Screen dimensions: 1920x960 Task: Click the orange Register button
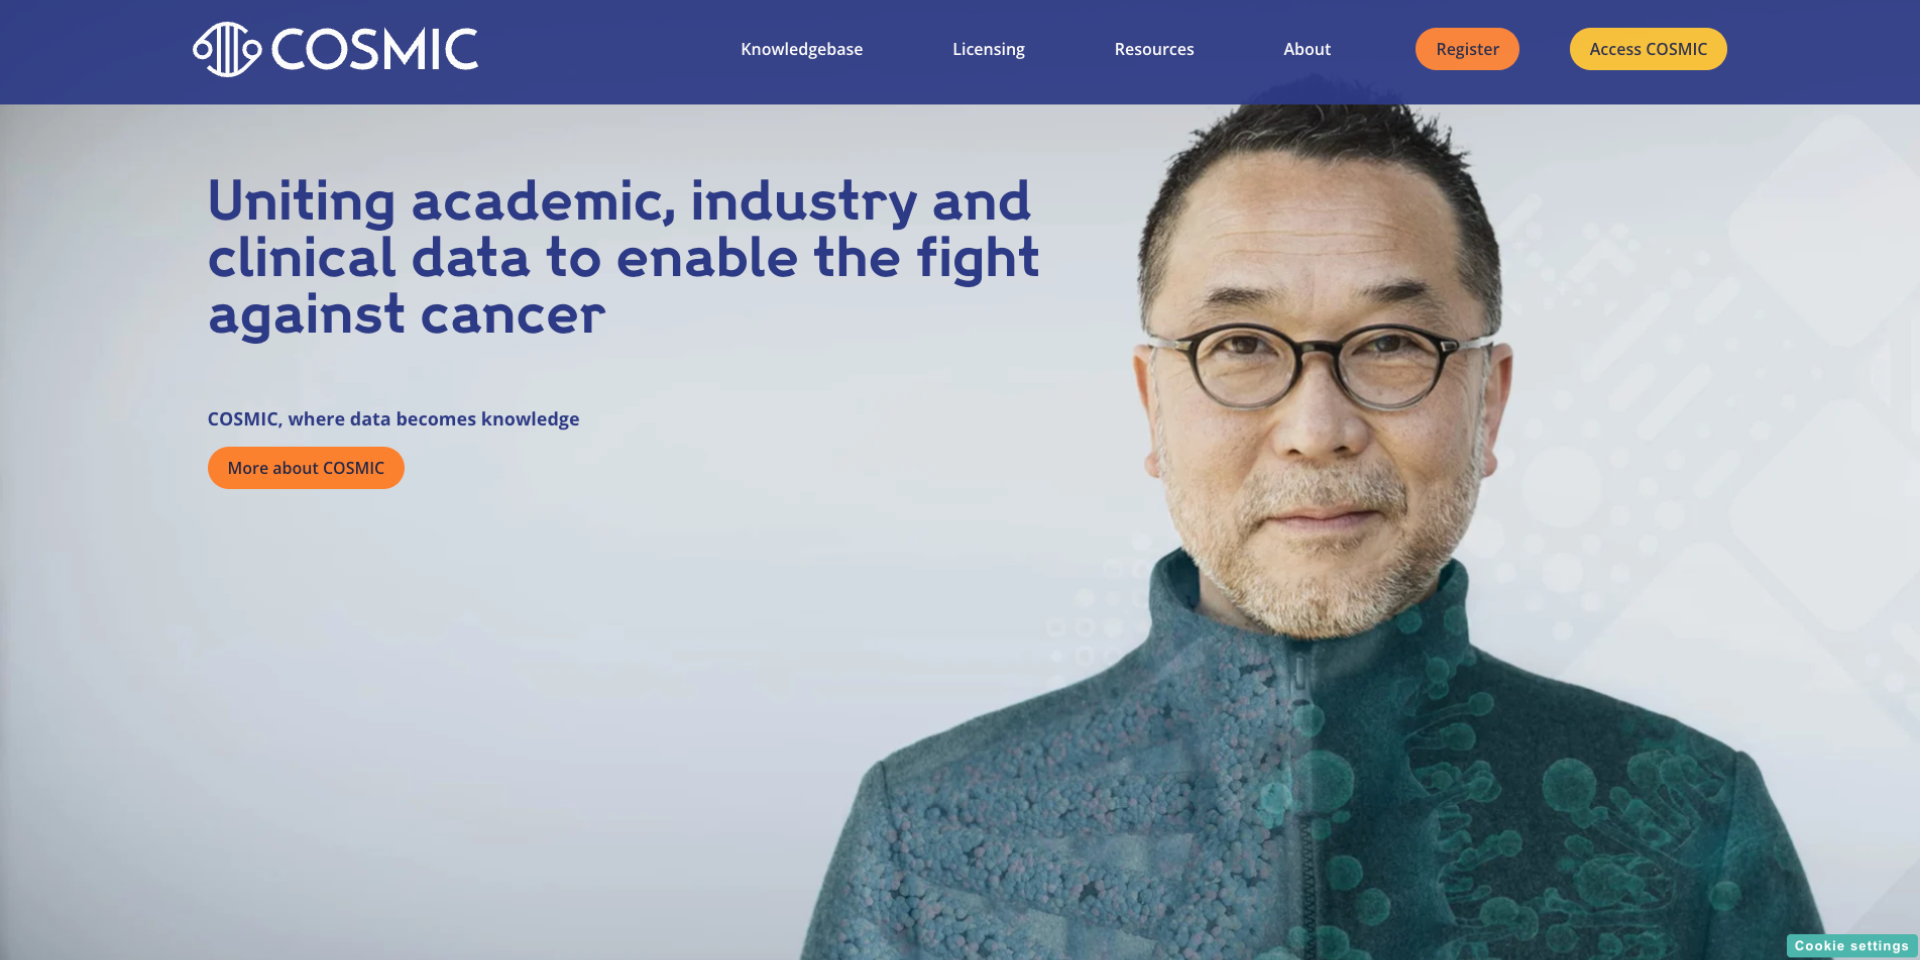point(1467,49)
